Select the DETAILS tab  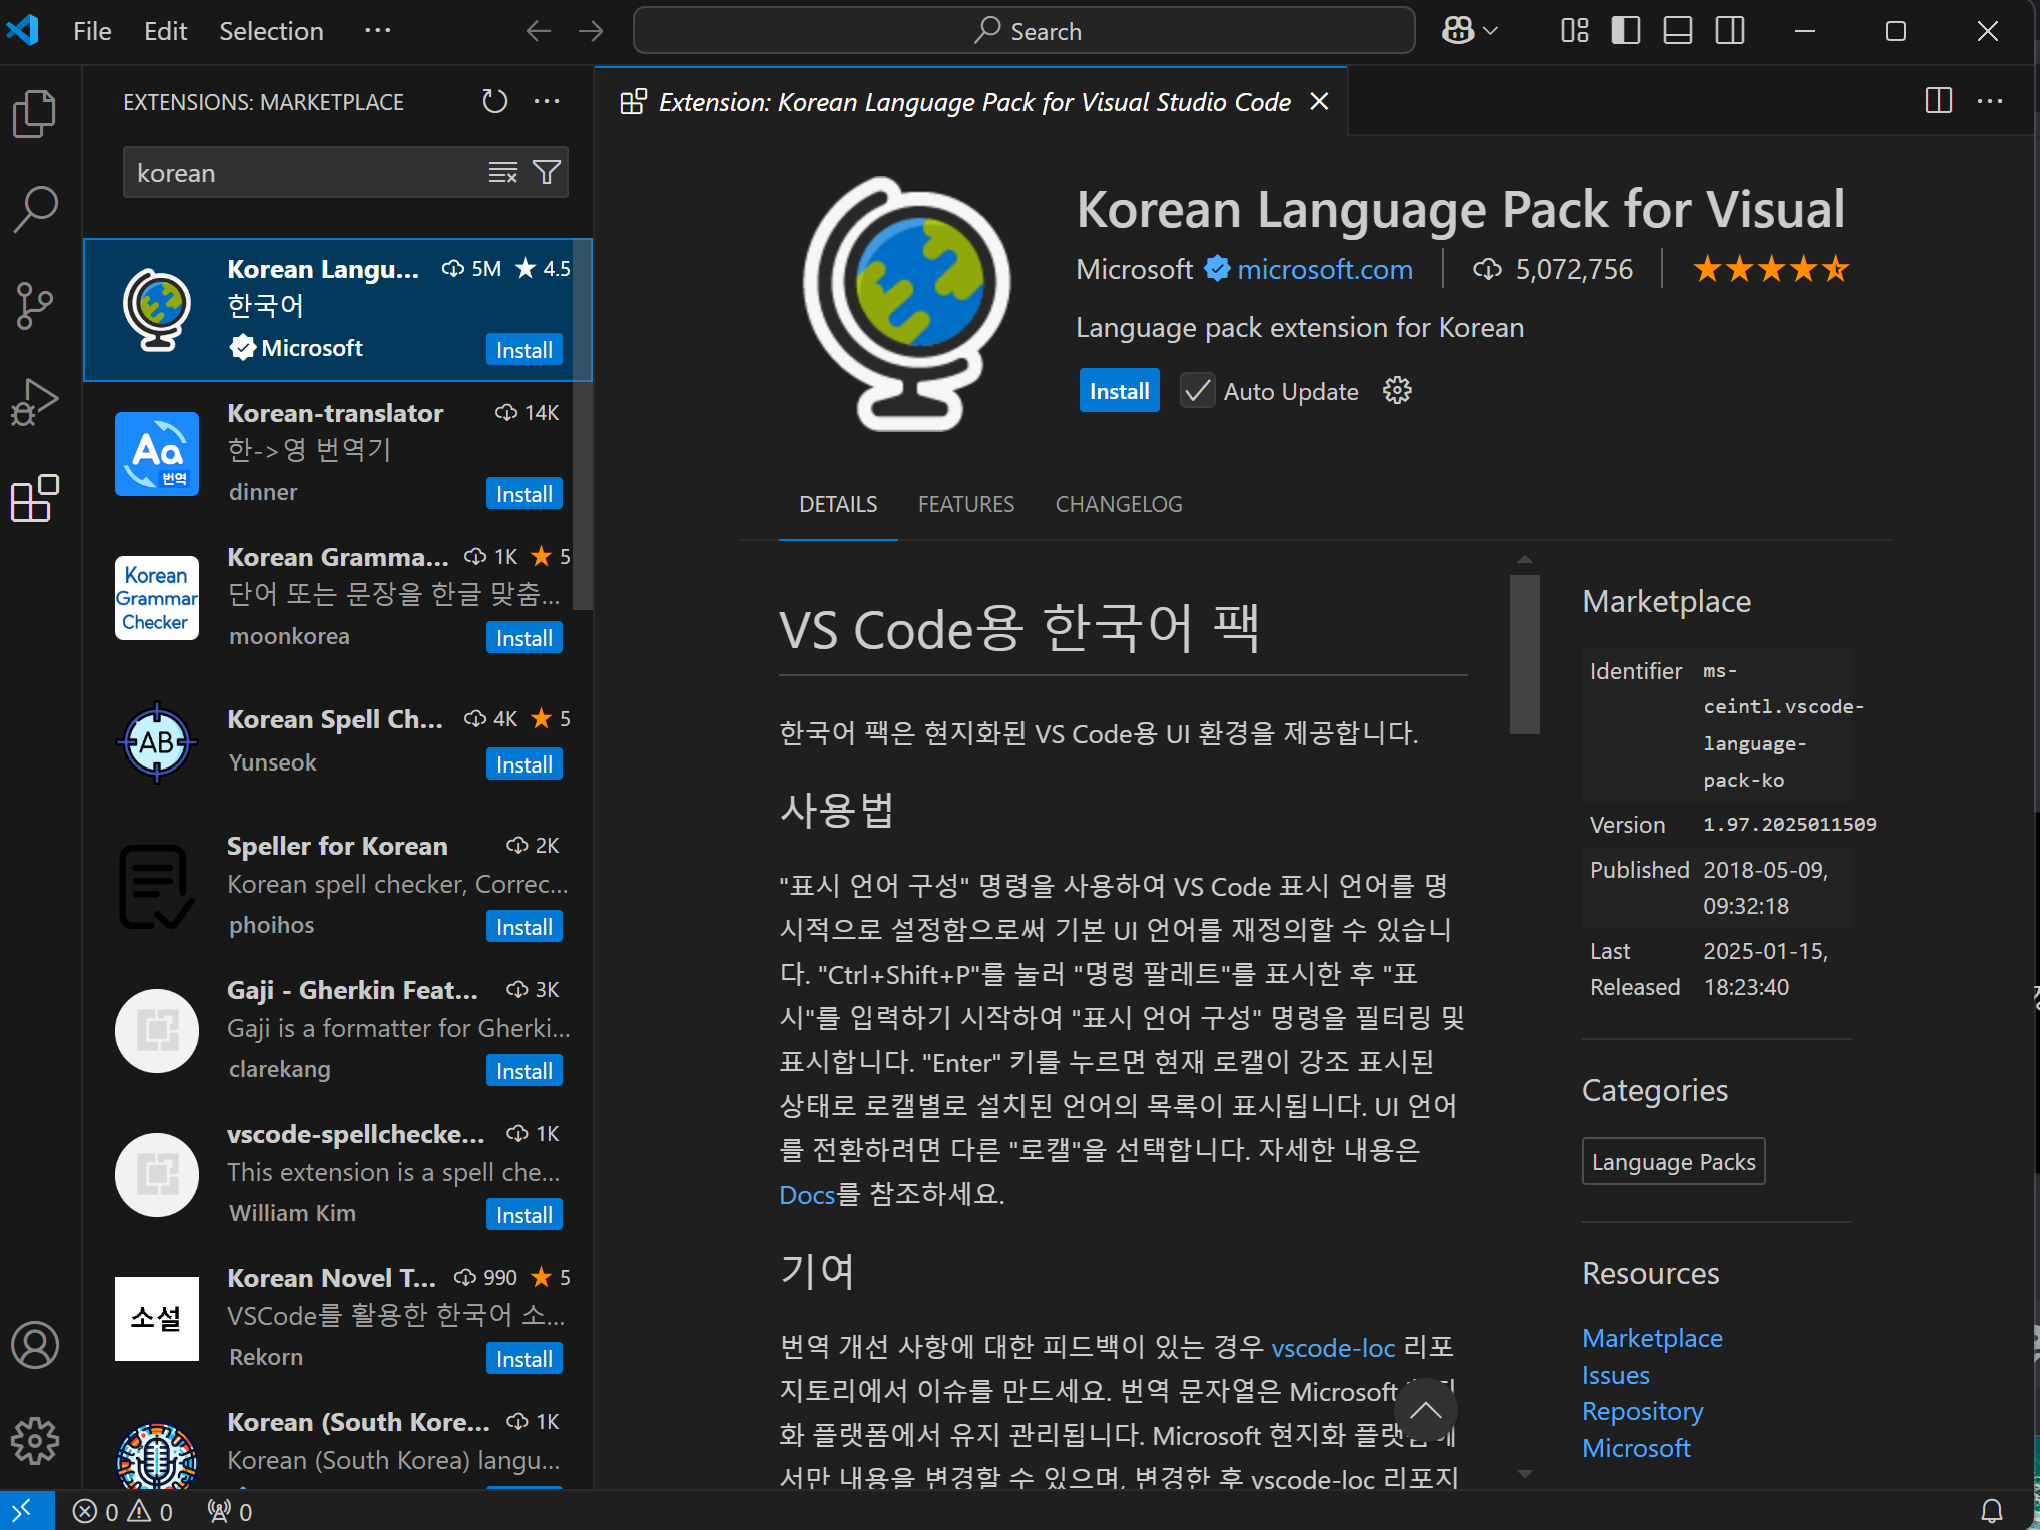(838, 504)
